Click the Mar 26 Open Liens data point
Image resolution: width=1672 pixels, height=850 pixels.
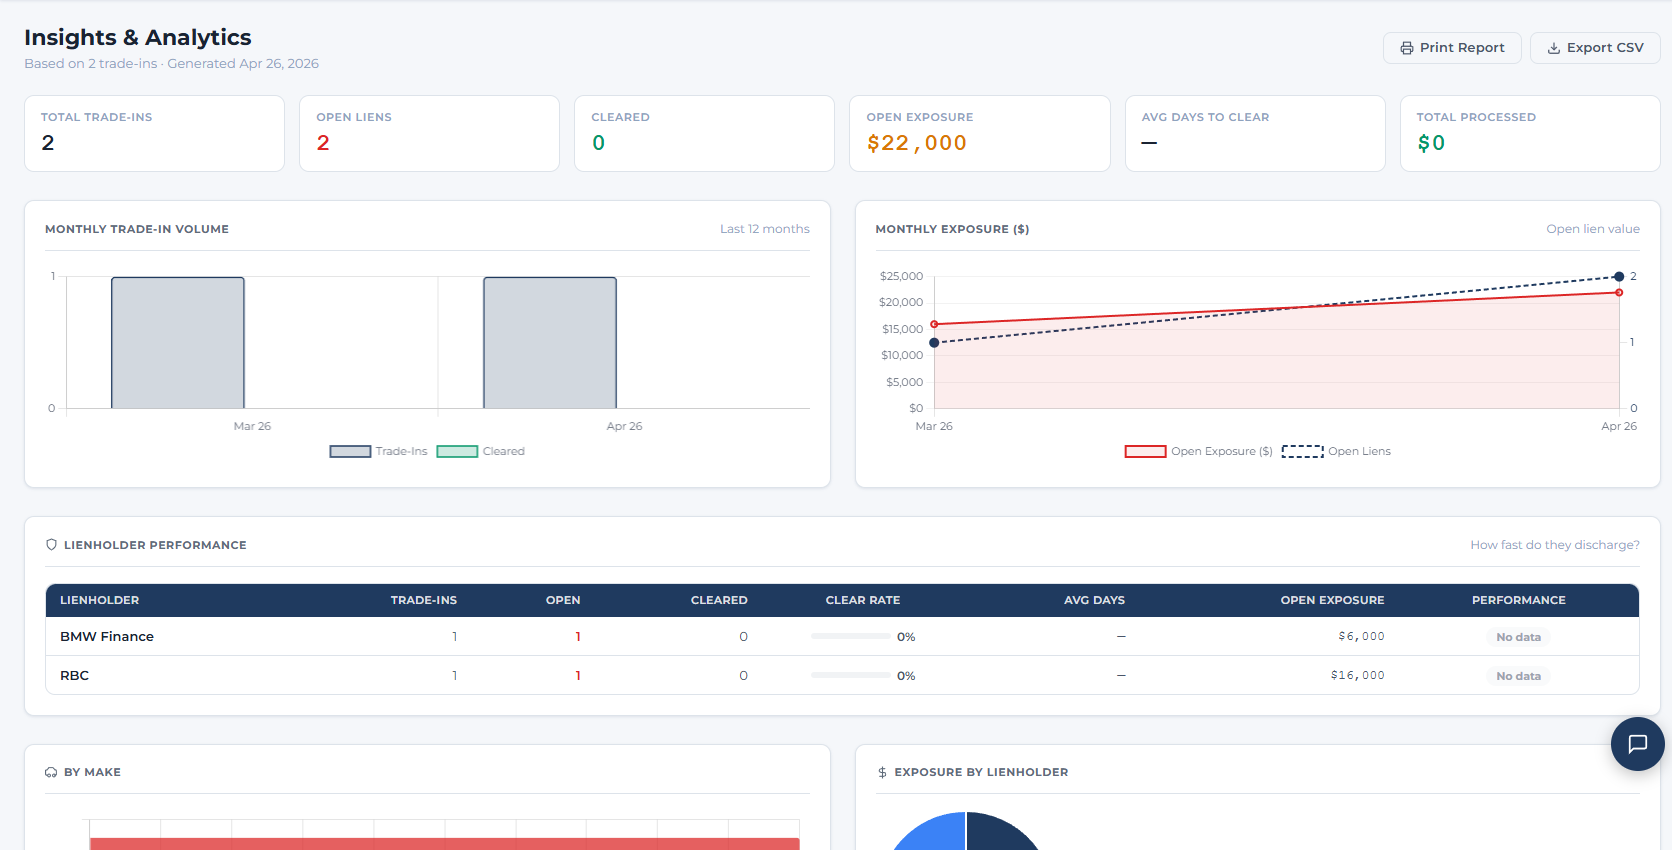pos(934,343)
